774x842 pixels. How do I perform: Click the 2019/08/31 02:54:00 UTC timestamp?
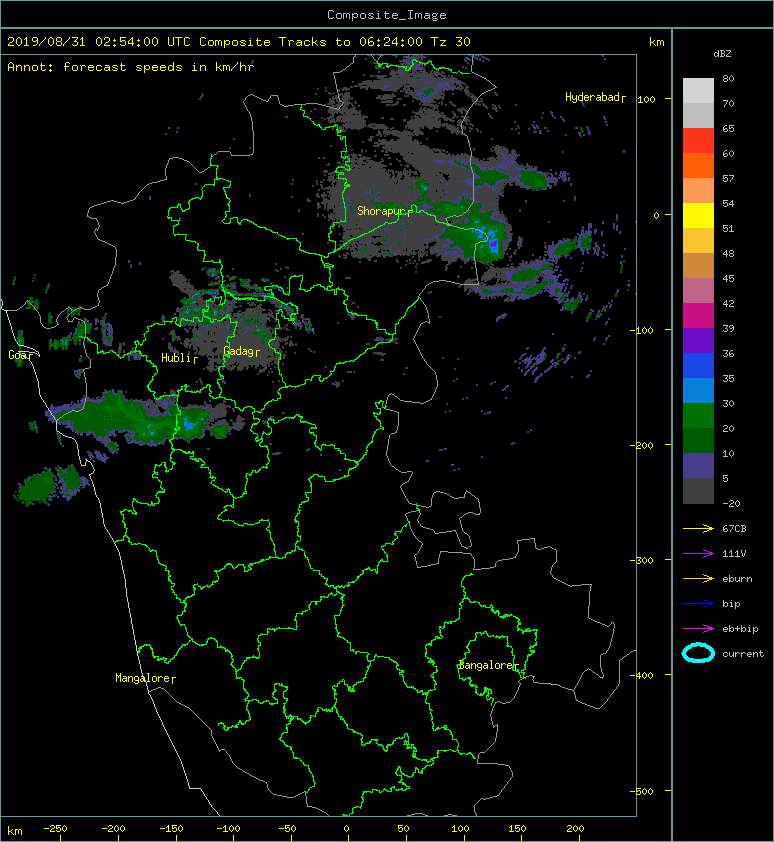click(99, 42)
